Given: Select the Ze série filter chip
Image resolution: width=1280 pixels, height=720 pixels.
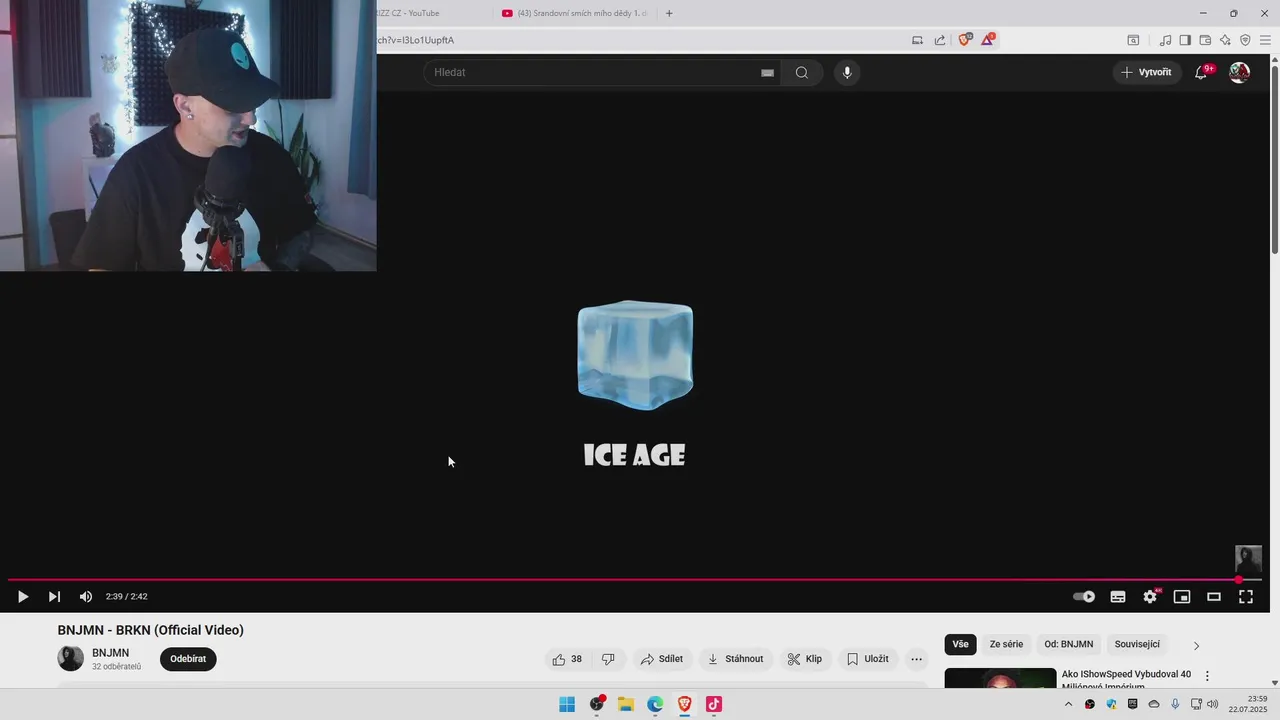Looking at the screenshot, I should click(x=1006, y=644).
